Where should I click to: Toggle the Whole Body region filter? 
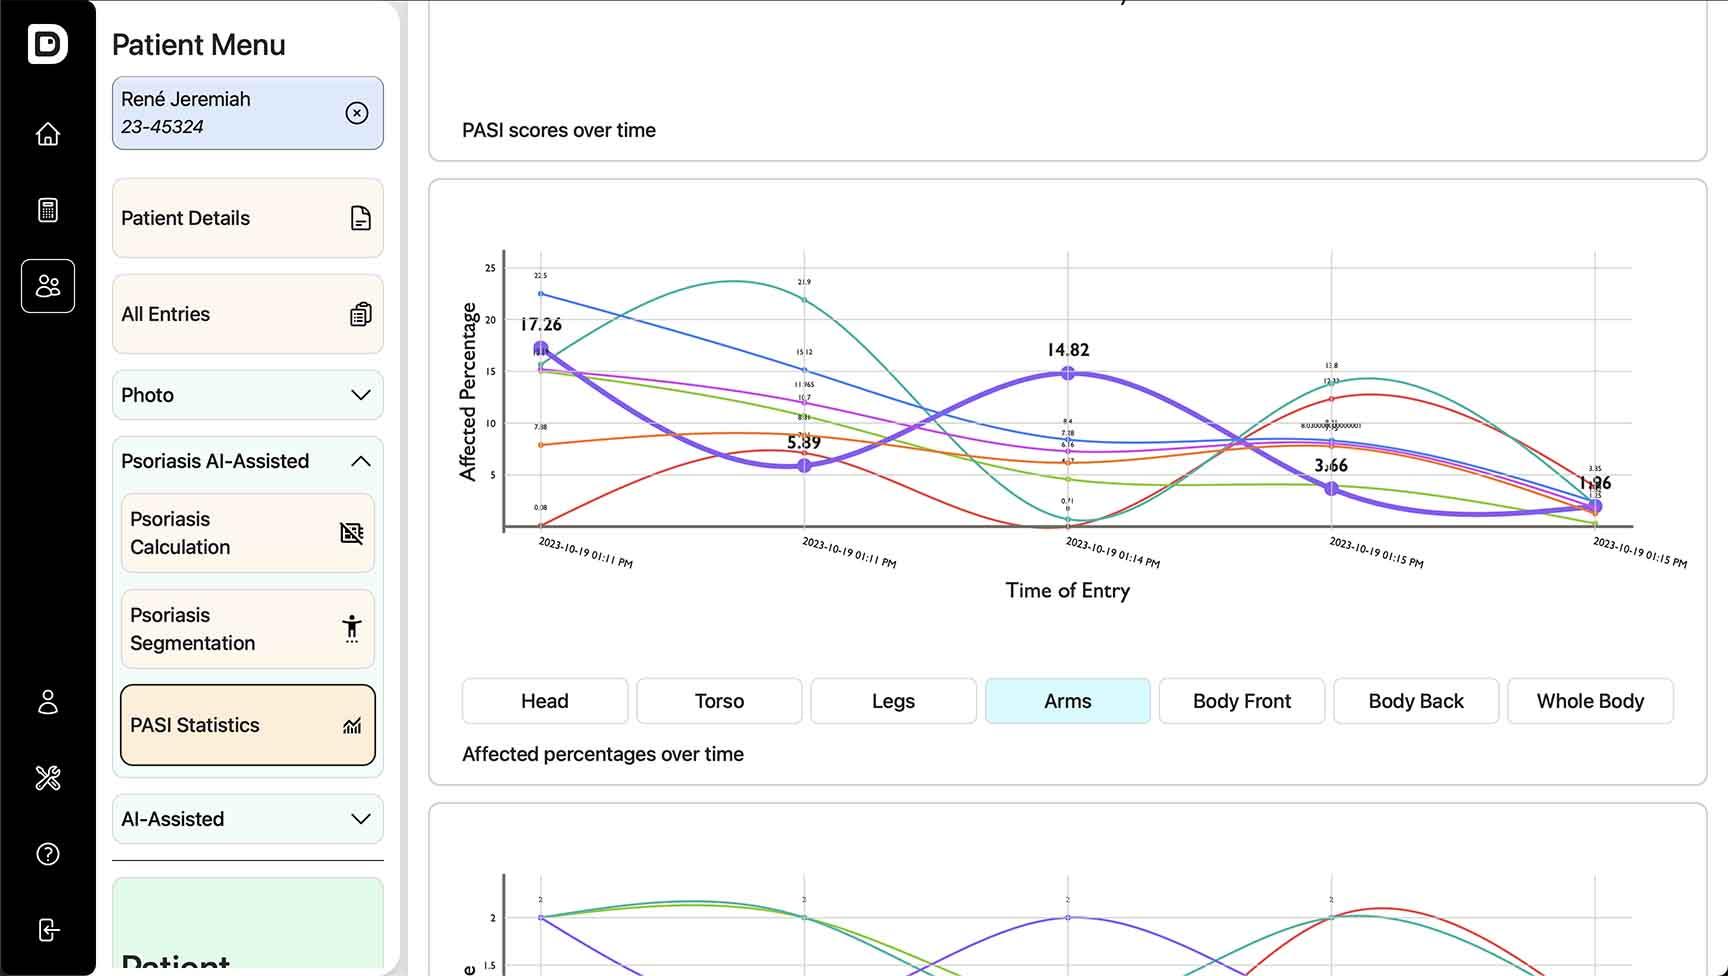pyautogui.click(x=1590, y=701)
